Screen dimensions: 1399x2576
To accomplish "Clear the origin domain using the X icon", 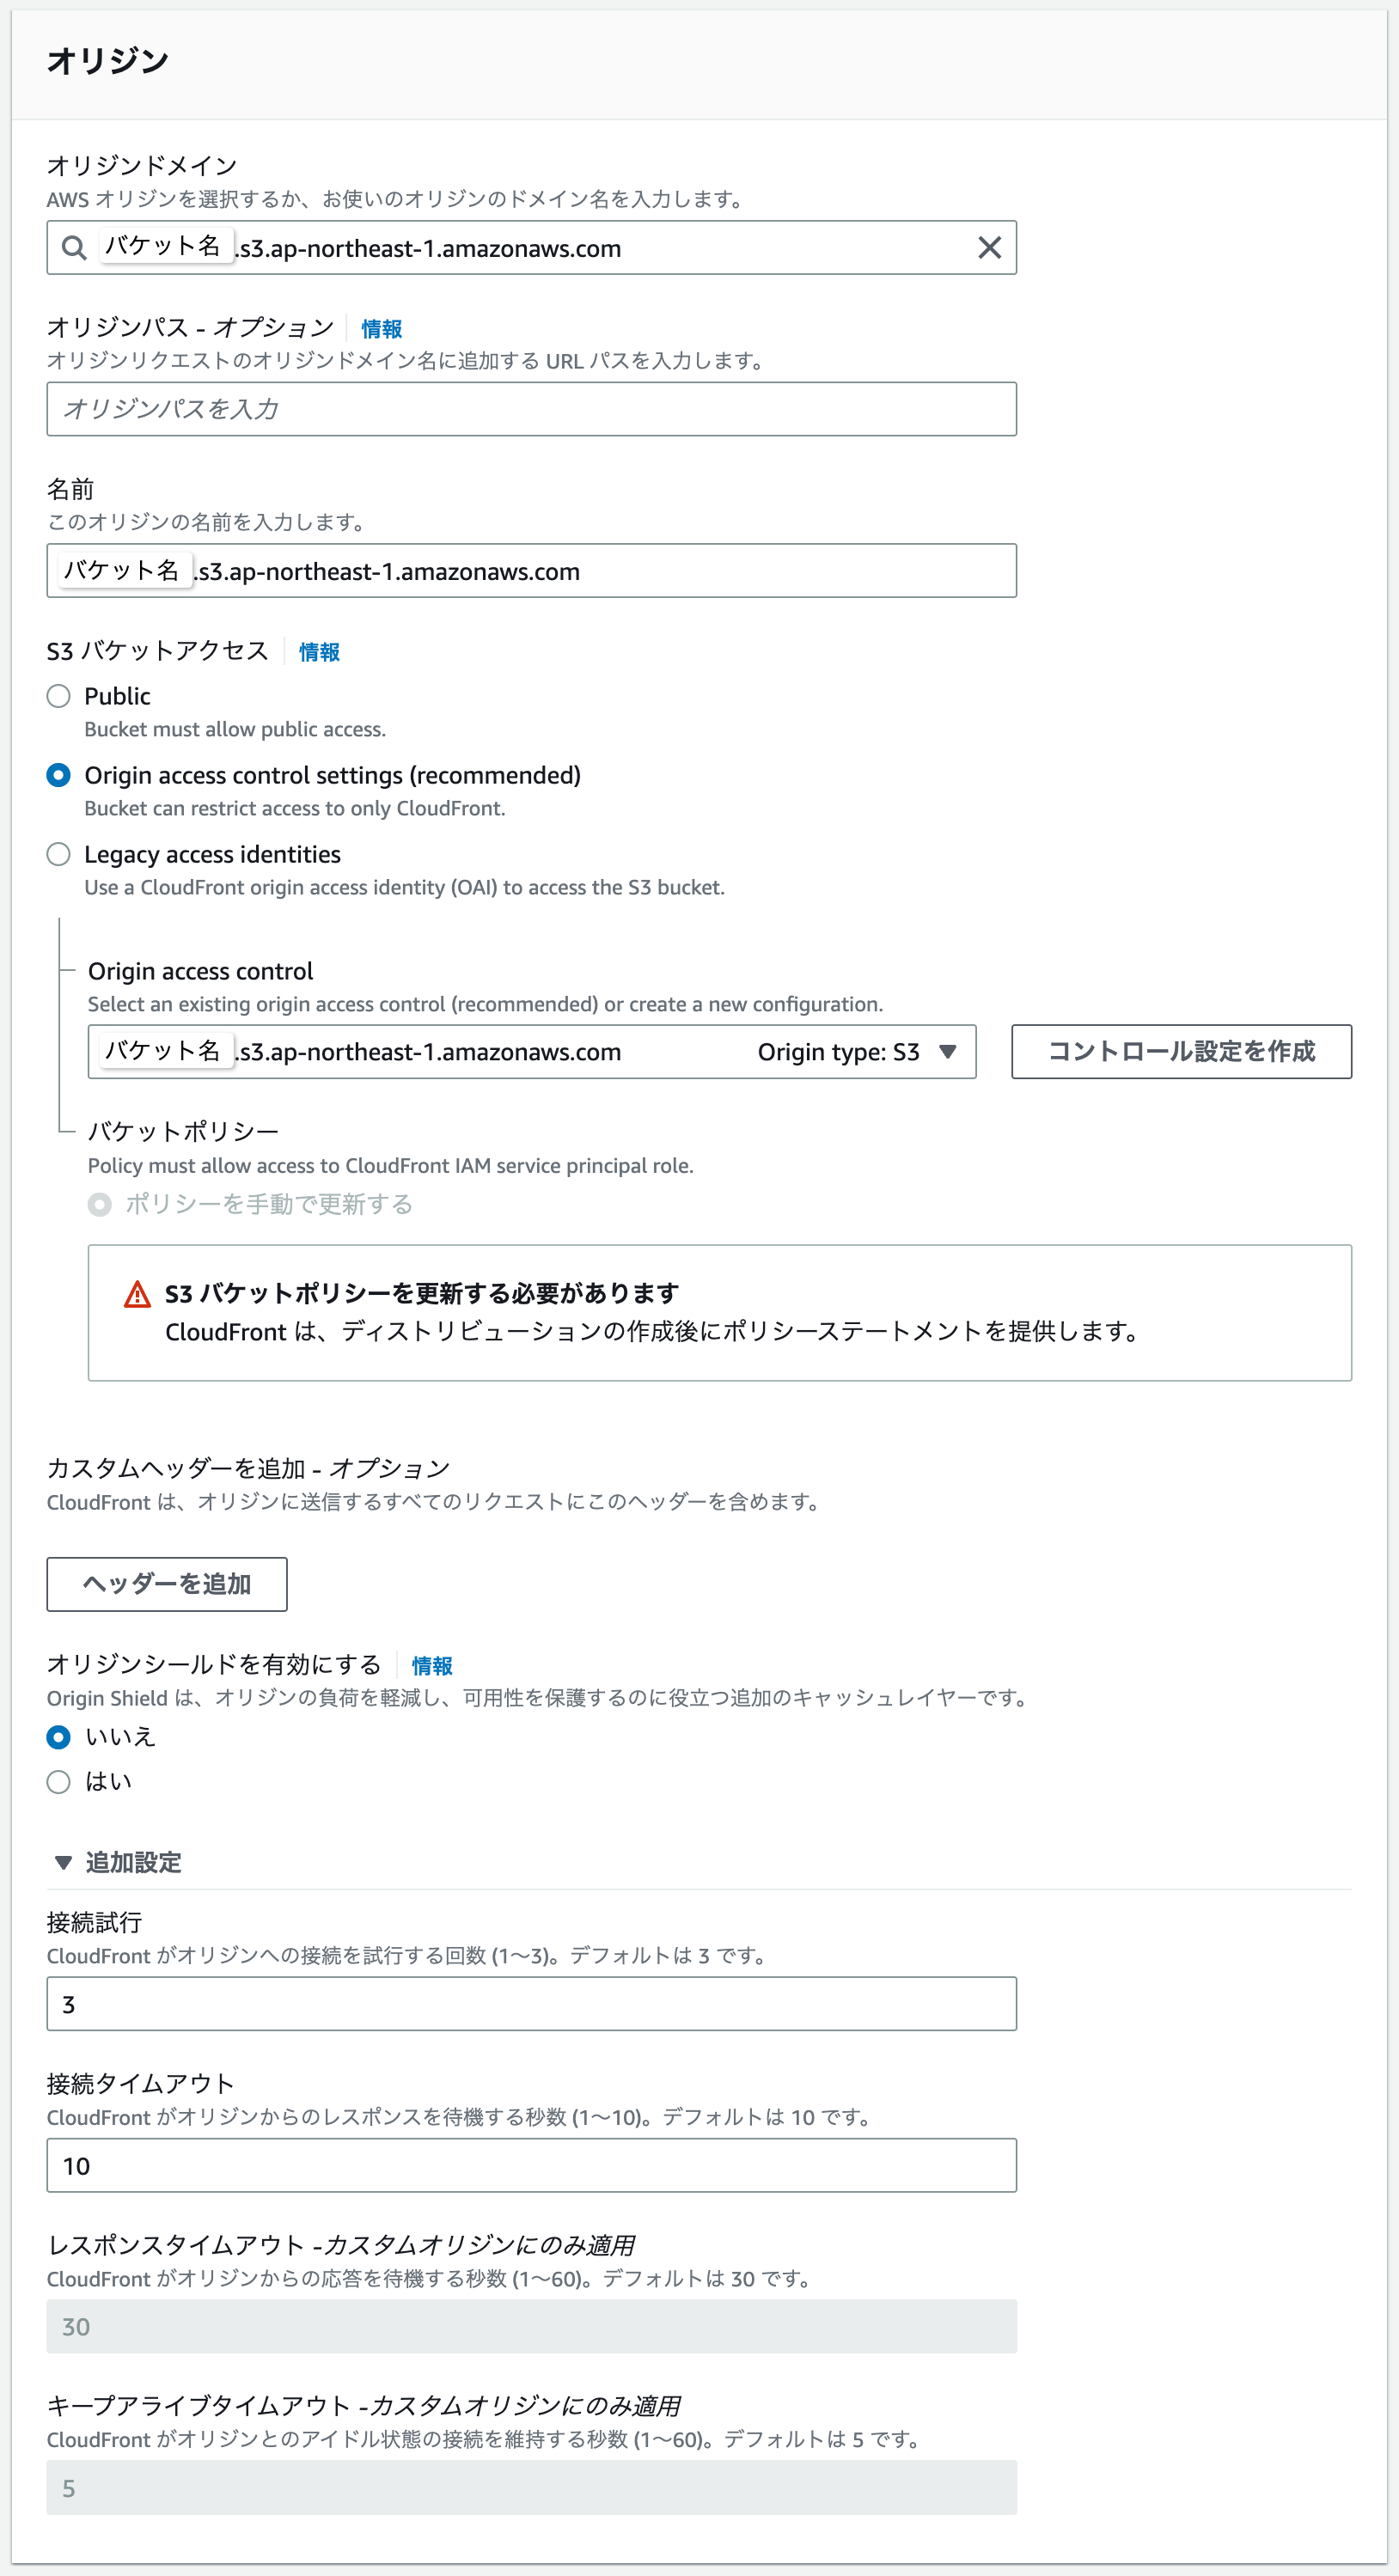I will (988, 248).
